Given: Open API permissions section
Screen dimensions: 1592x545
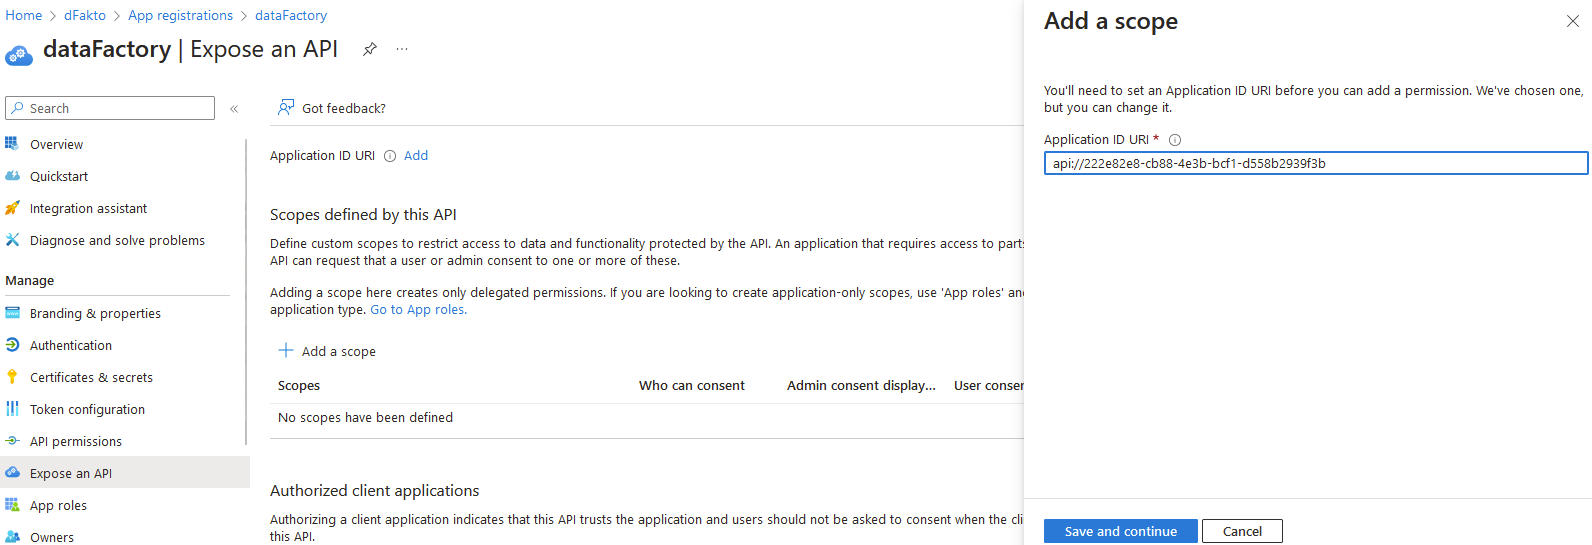Looking at the screenshot, I should tap(76, 442).
